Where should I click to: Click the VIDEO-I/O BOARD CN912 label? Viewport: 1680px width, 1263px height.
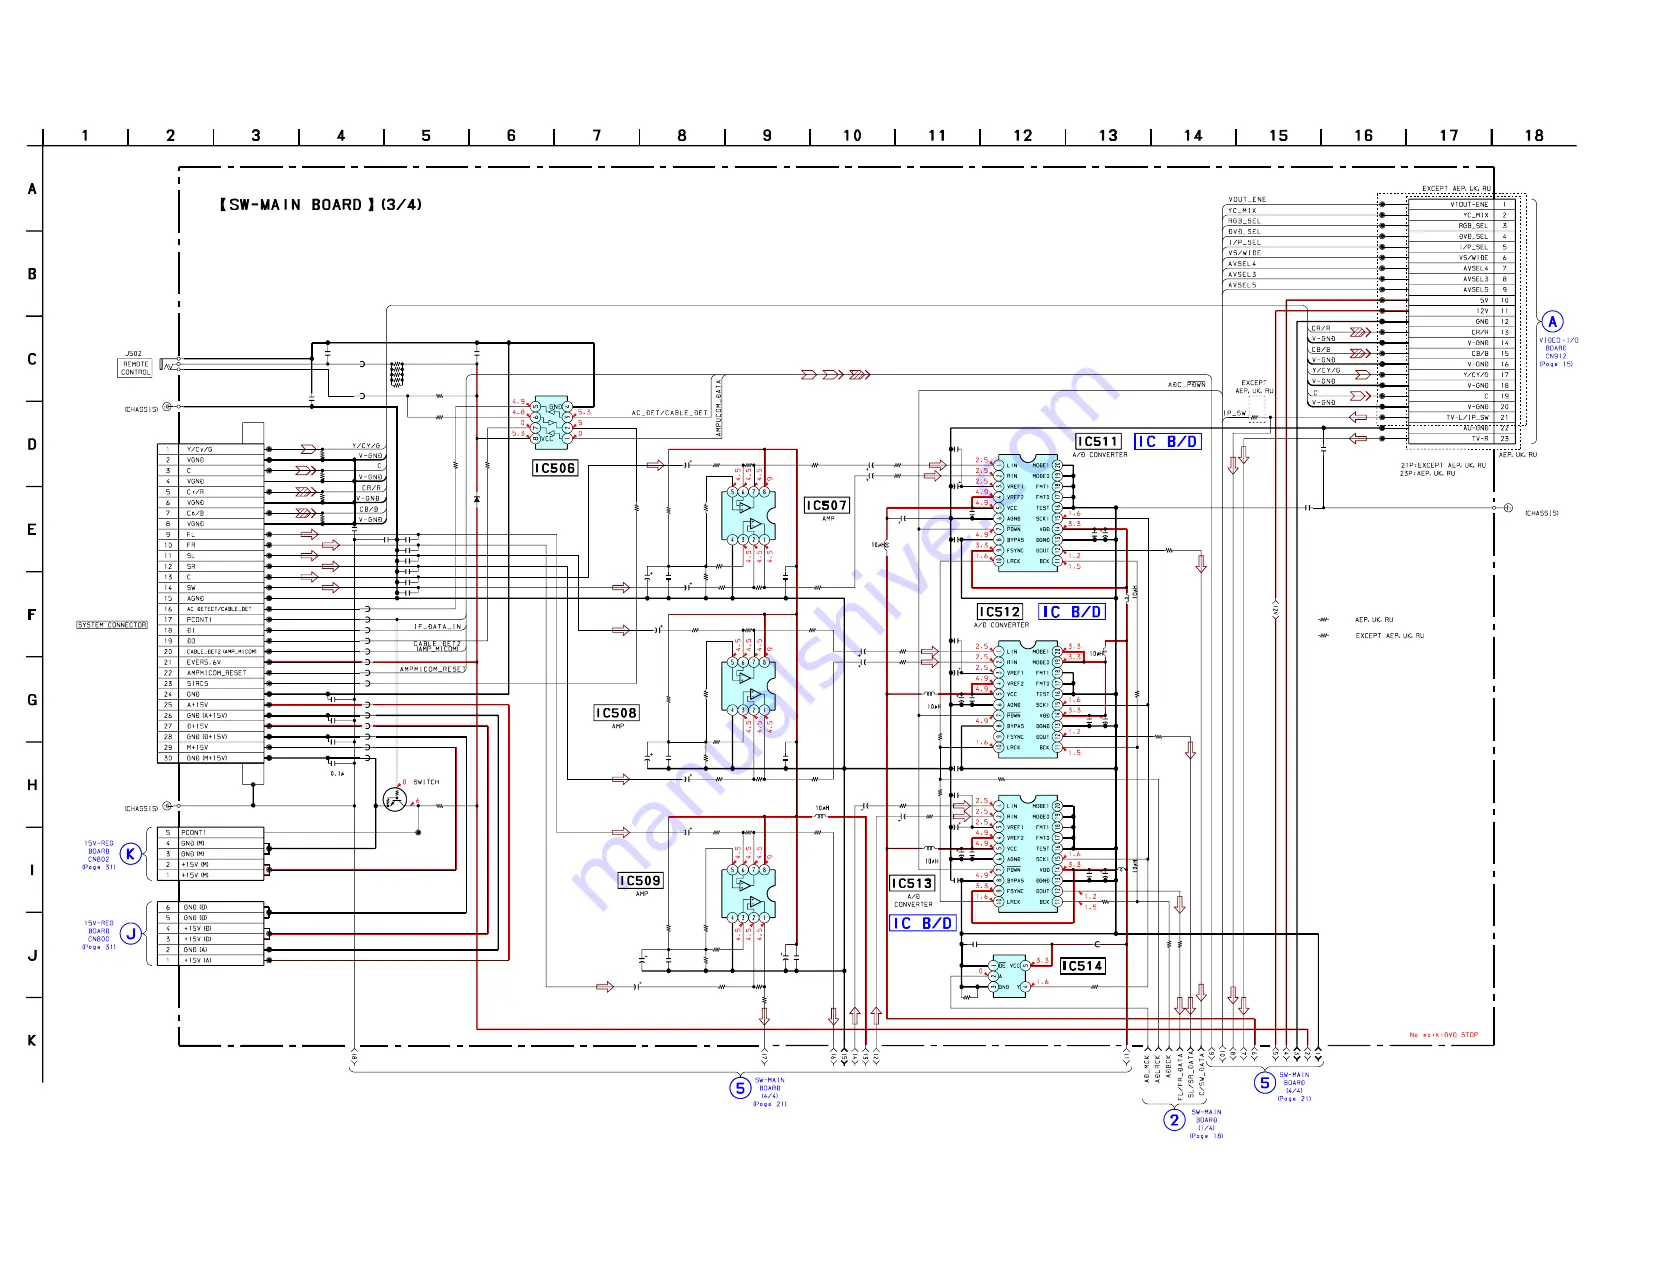point(1558,352)
